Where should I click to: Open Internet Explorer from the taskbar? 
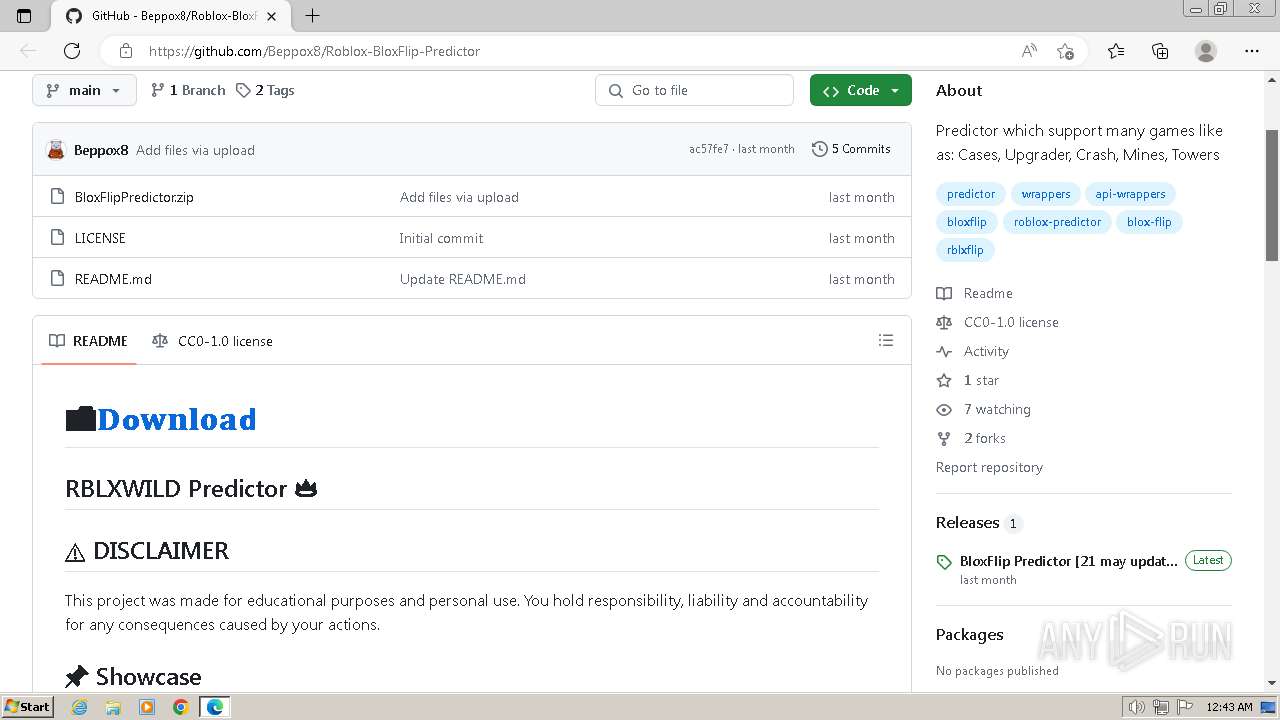point(80,707)
